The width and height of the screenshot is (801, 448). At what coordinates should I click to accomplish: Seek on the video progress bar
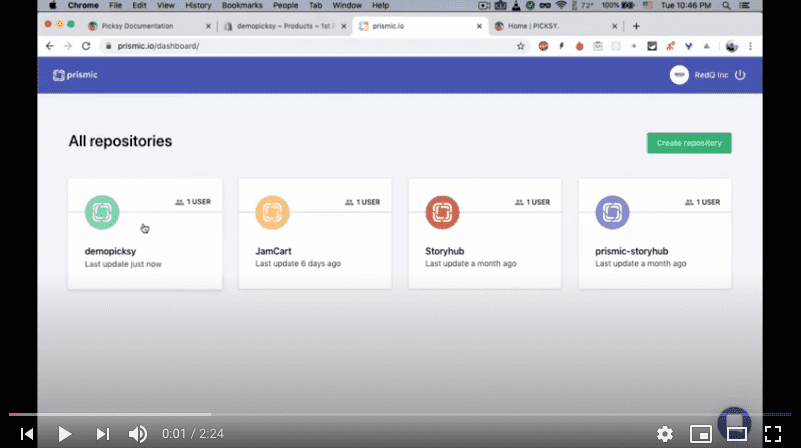(400, 414)
